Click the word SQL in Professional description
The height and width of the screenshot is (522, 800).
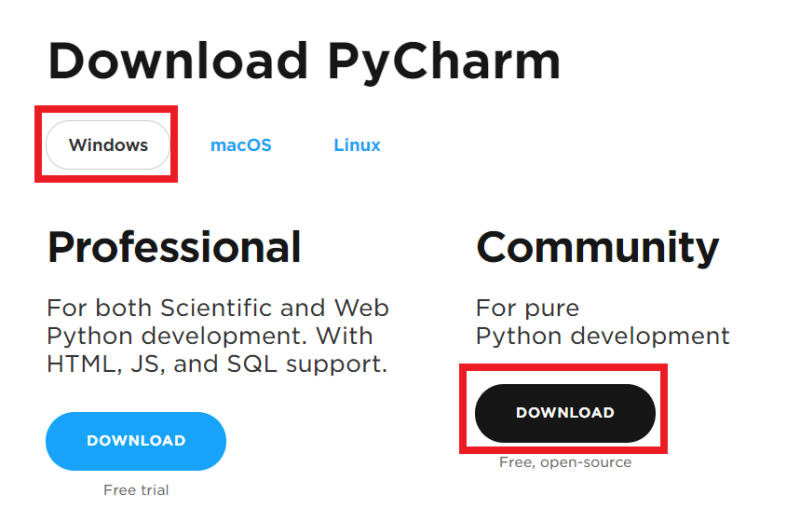click(x=252, y=364)
